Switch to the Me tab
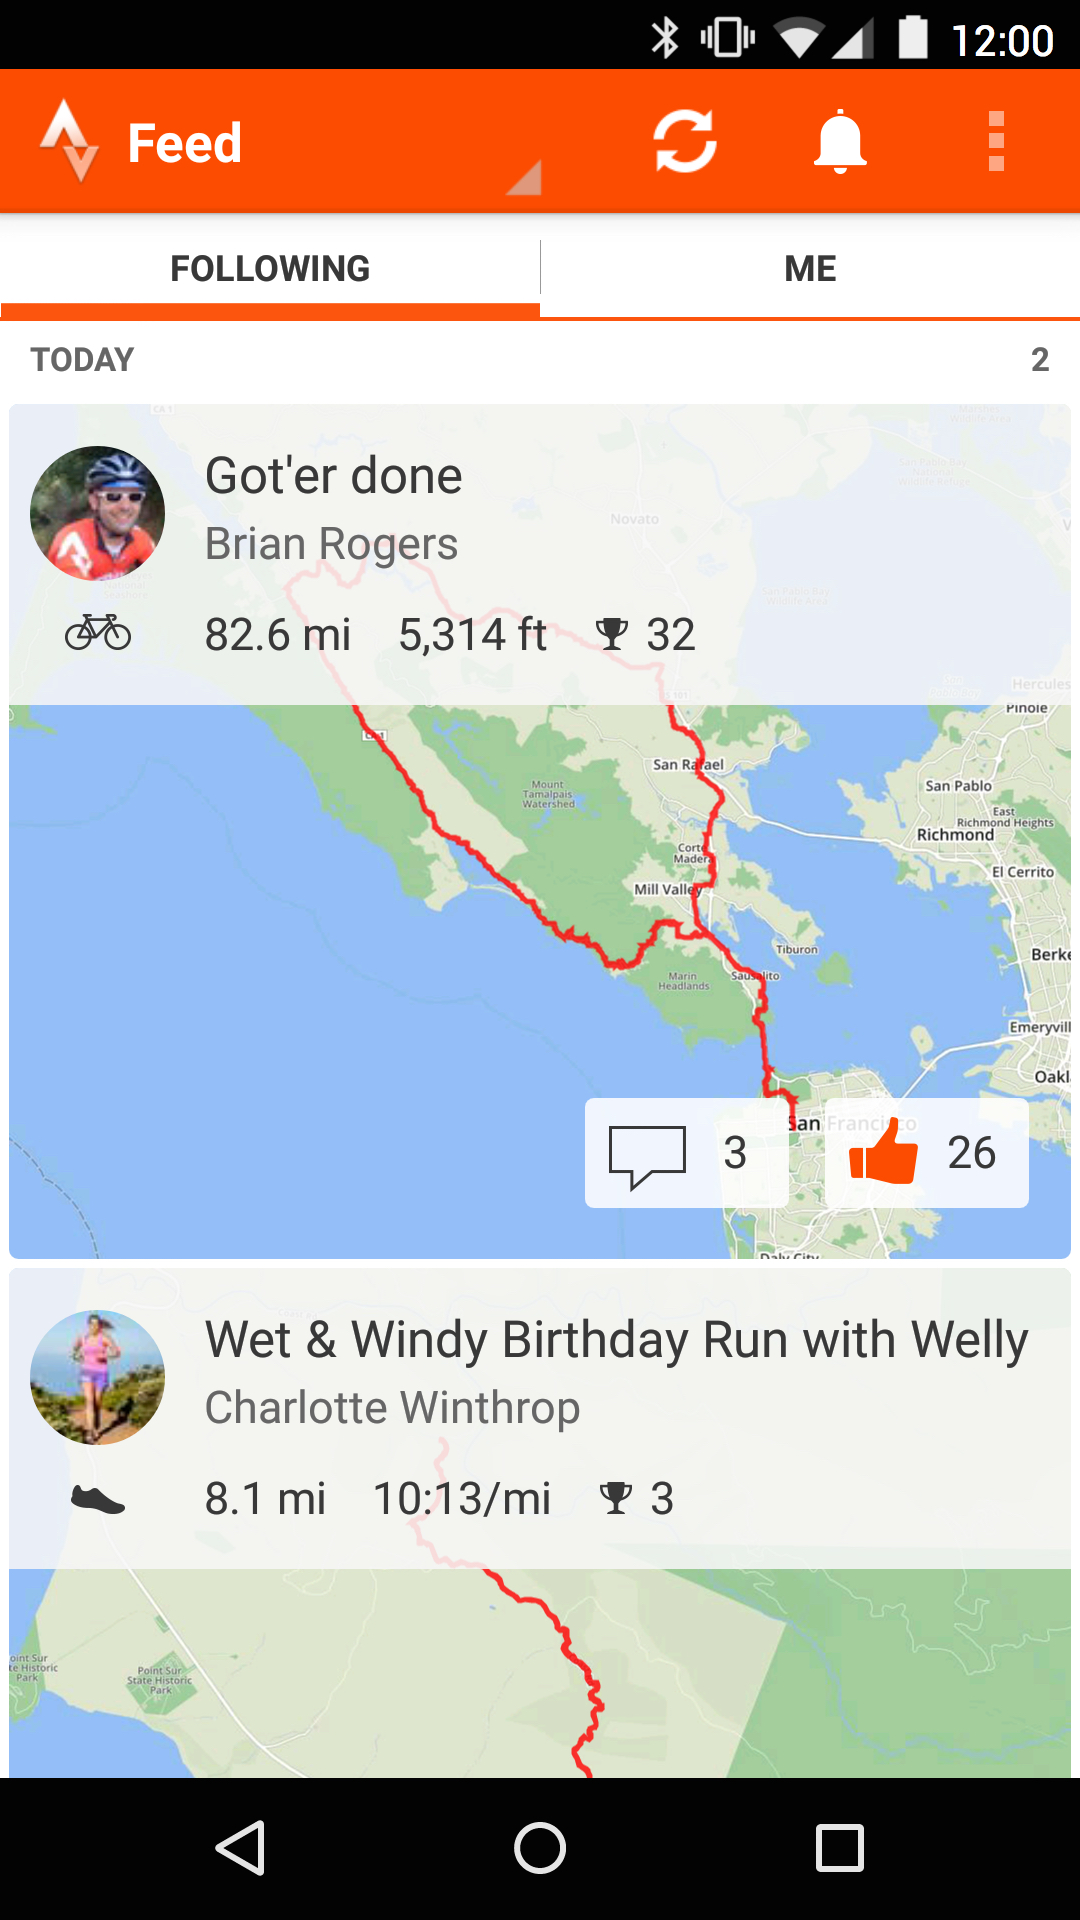The image size is (1080, 1920). [810, 269]
